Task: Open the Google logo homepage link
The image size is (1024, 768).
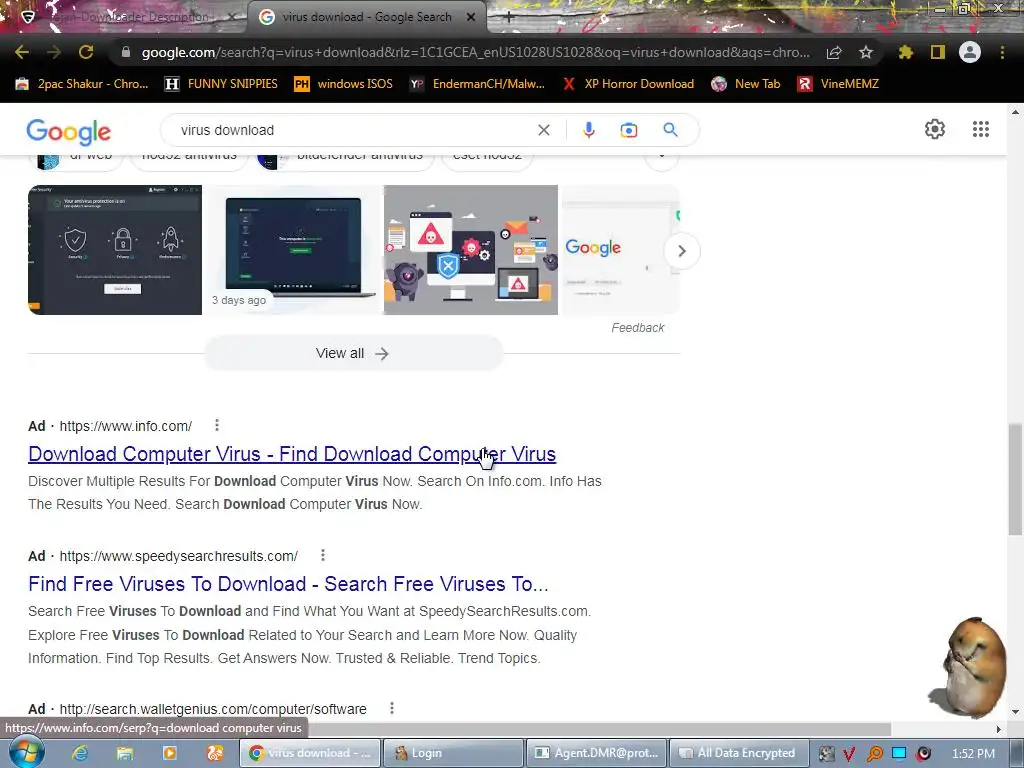Action: point(69,132)
